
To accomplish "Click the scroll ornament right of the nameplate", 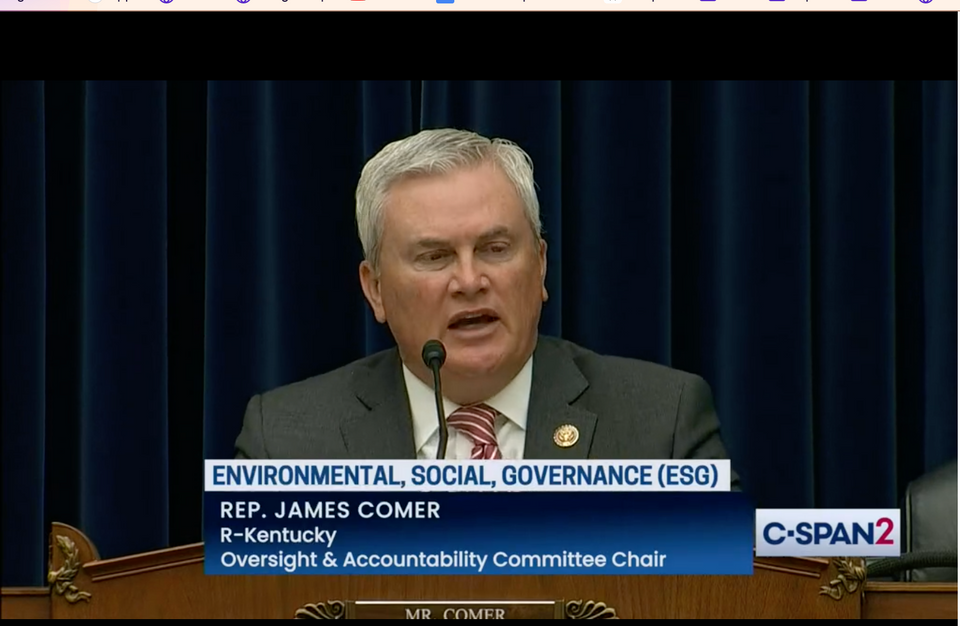I will [x=590, y=610].
